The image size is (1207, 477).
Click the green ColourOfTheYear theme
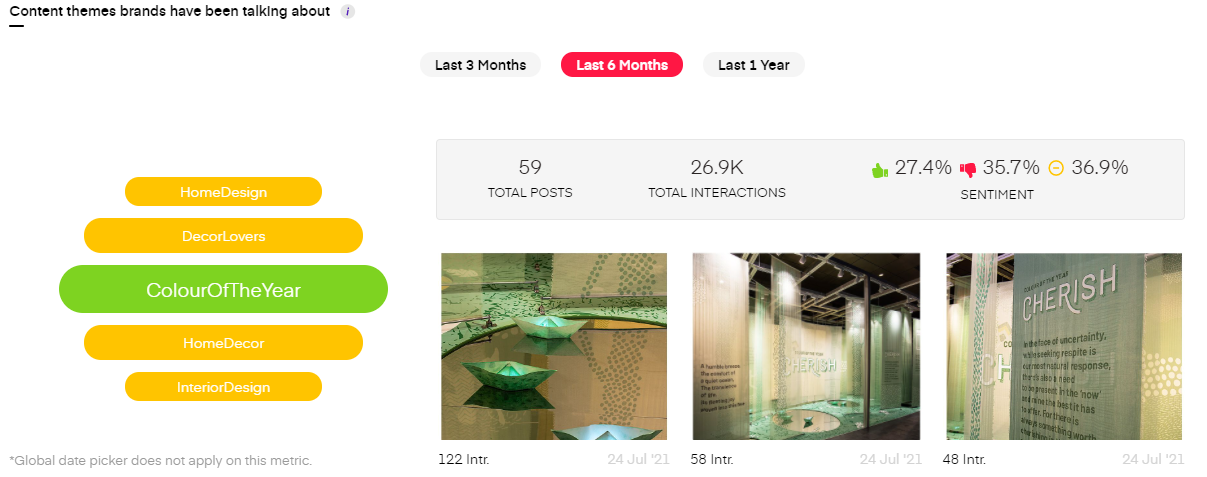tap(223, 290)
